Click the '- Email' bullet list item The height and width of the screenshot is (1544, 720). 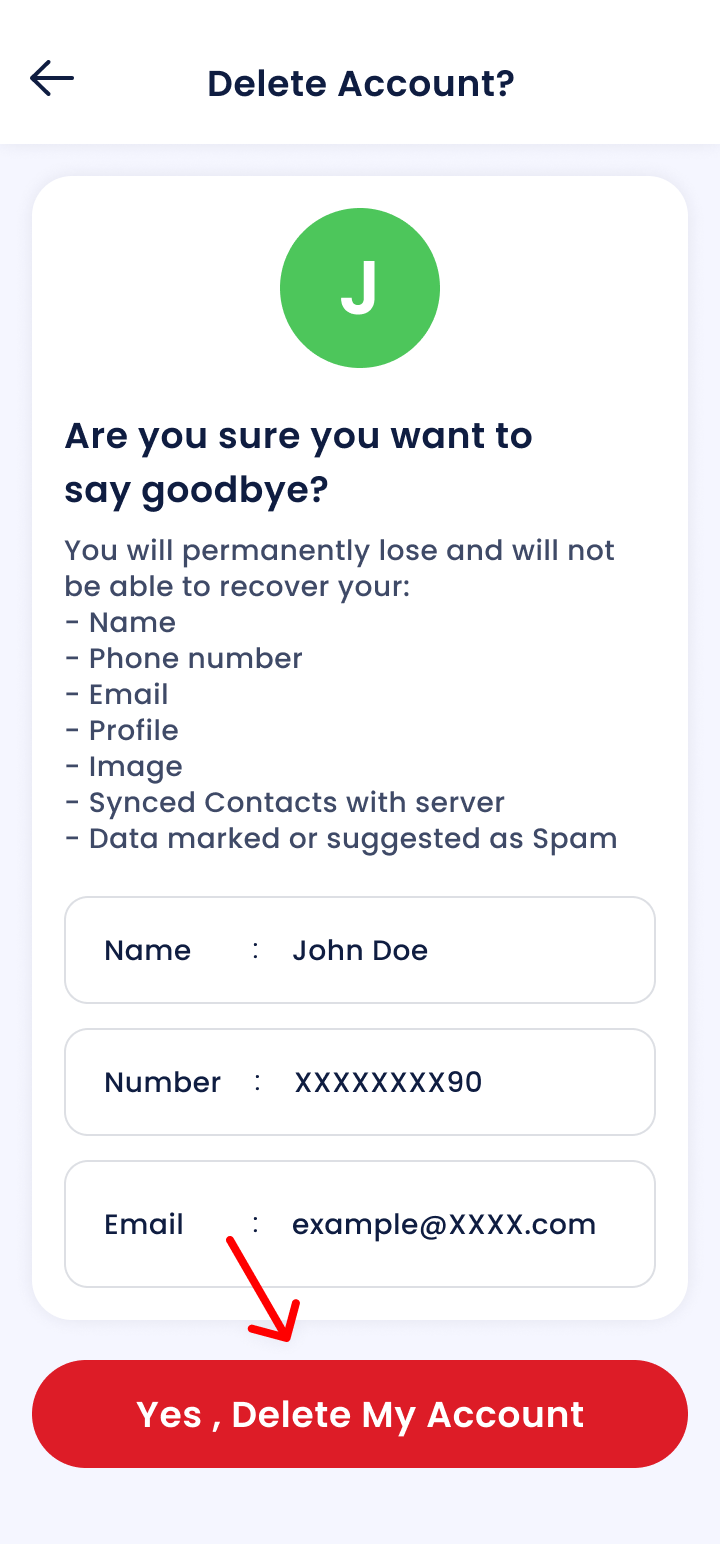tap(117, 694)
